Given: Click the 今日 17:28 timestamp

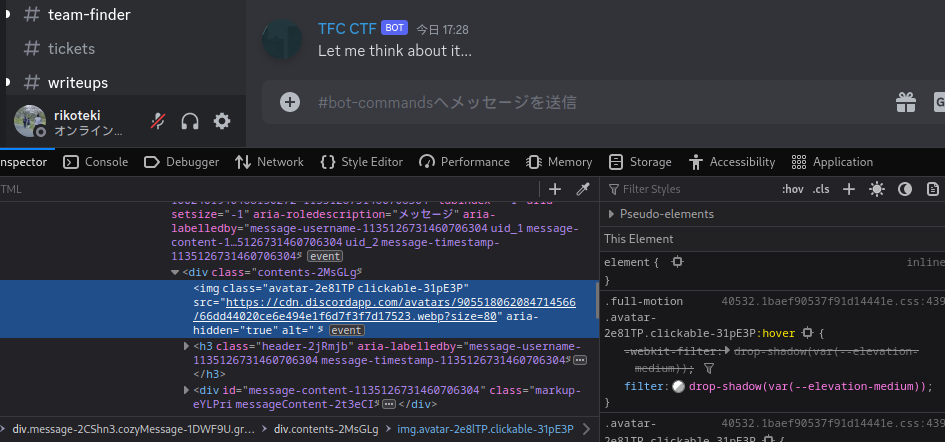Looking at the screenshot, I should [442, 30].
